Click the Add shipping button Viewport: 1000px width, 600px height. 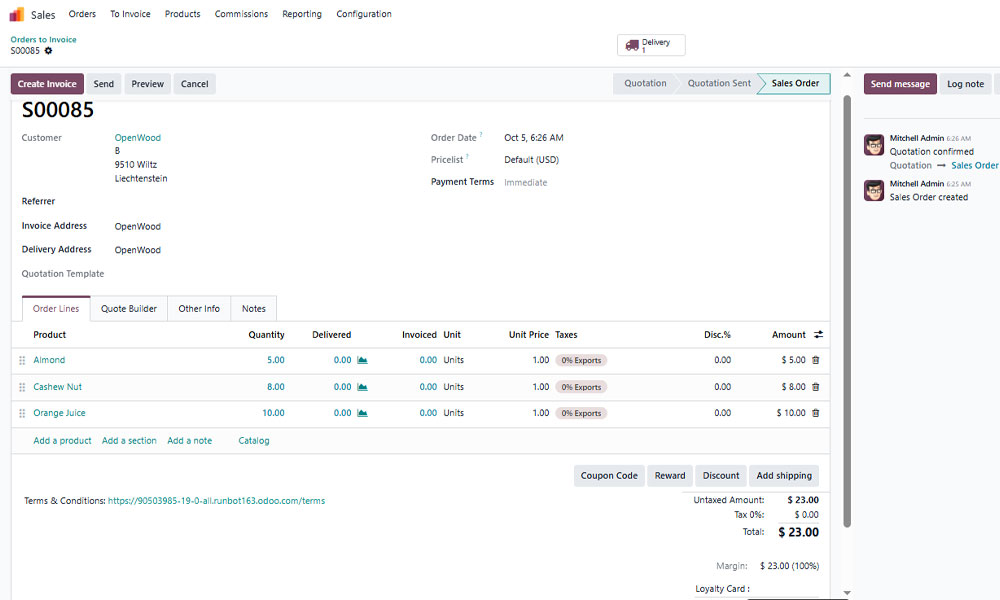point(784,476)
